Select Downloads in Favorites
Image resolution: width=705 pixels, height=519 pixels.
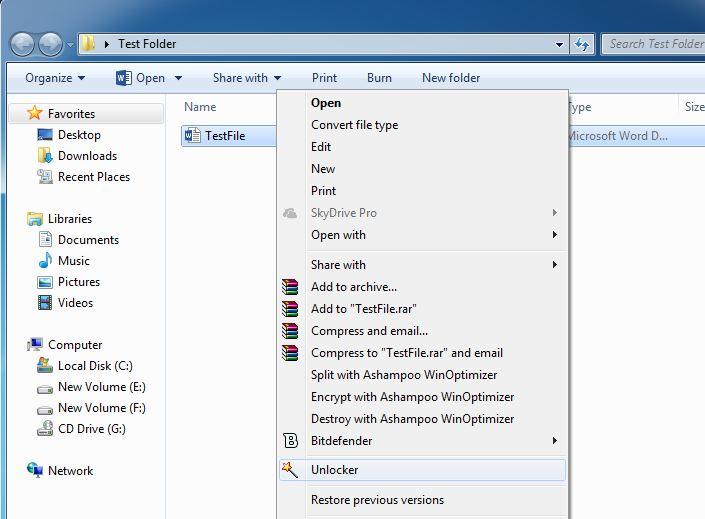[x=87, y=156]
